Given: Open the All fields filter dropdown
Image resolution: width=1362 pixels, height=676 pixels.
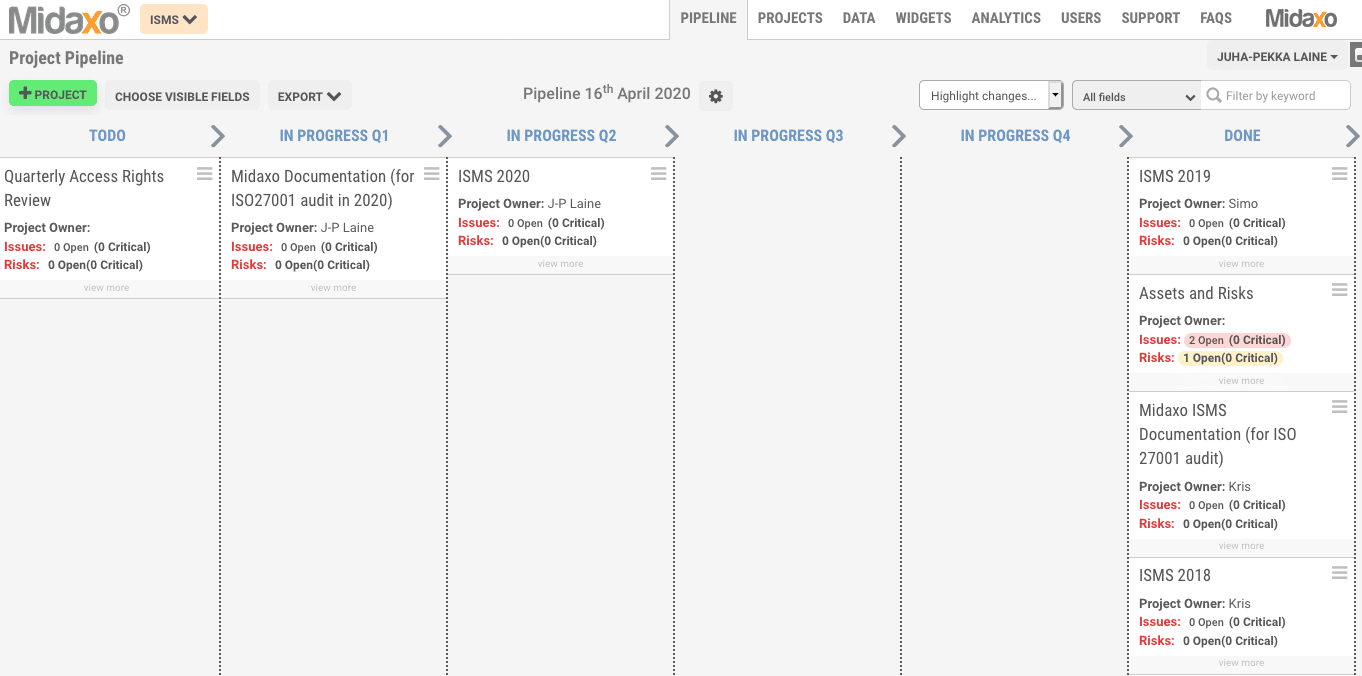Looking at the screenshot, I should tap(1137, 96).
